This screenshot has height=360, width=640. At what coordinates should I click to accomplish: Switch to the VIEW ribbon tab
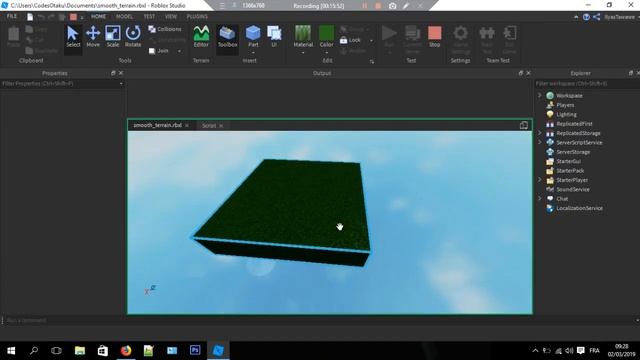click(x=171, y=16)
